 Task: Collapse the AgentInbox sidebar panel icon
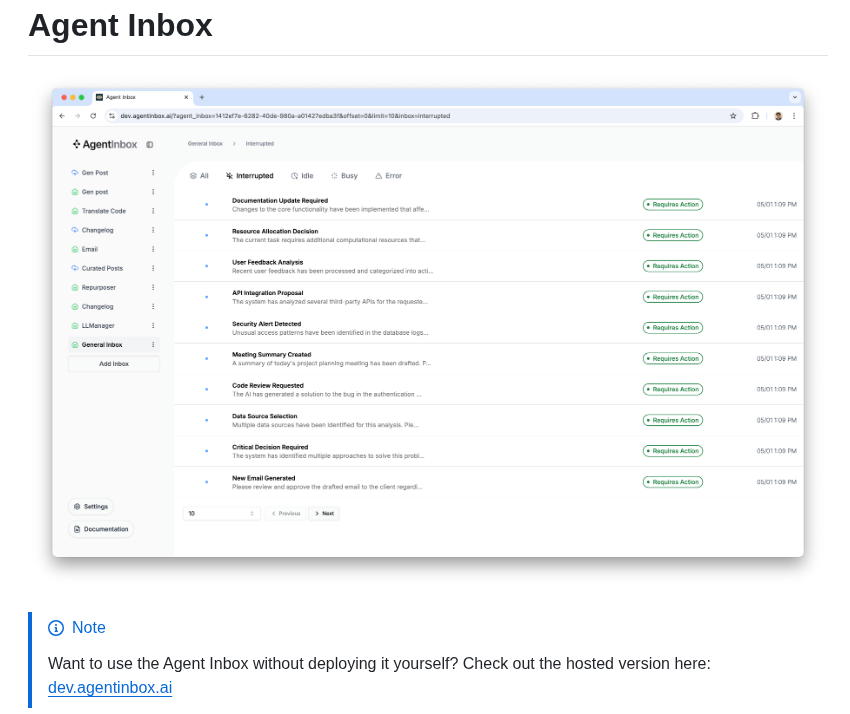150,145
